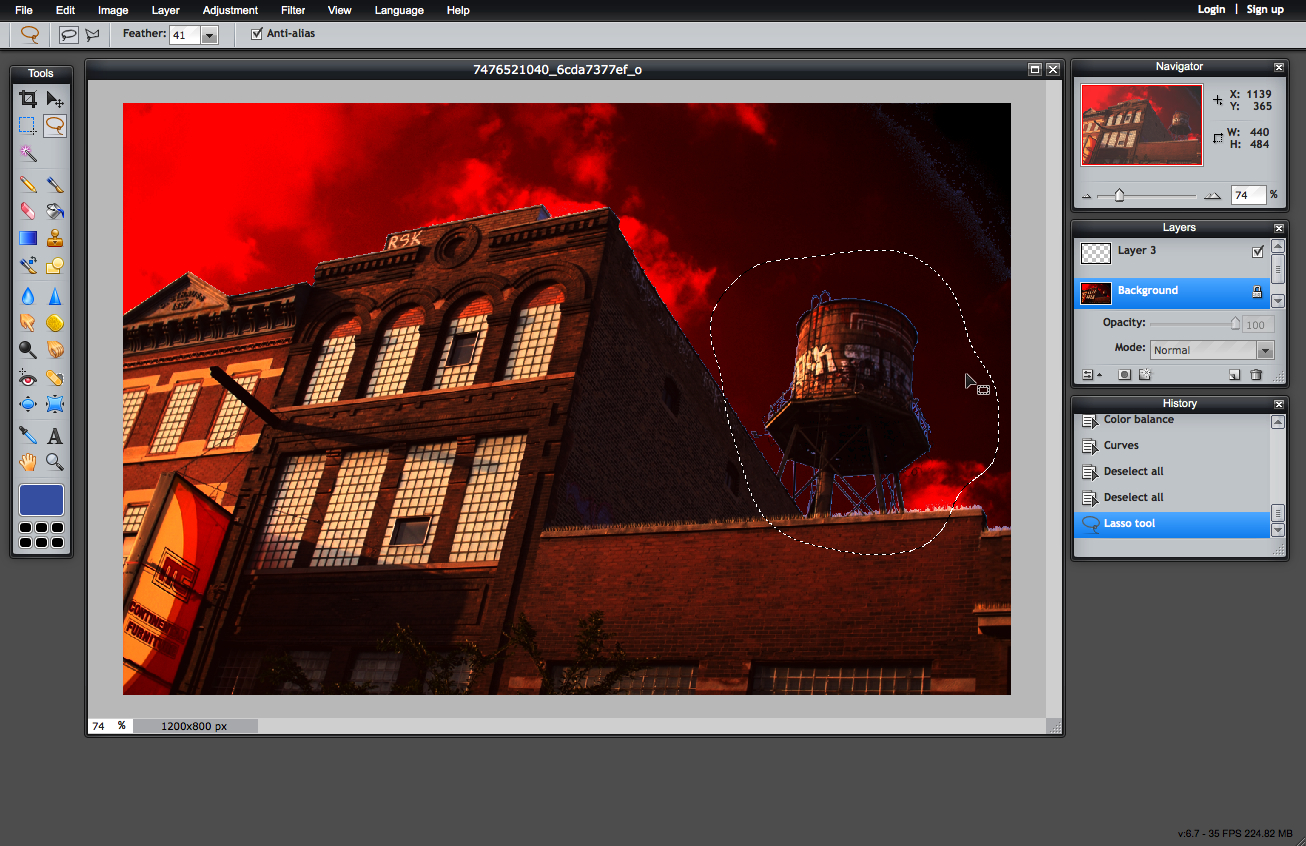The width and height of the screenshot is (1306, 846).
Task: Select the Sharpen tool
Action: coord(55,296)
